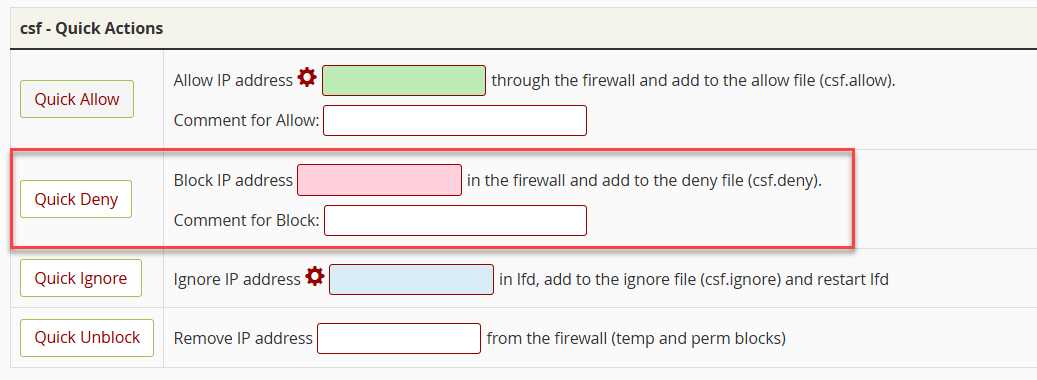Image resolution: width=1037 pixels, height=380 pixels.
Task: Click the csf.deny description text
Action: click(x=644, y=180)
